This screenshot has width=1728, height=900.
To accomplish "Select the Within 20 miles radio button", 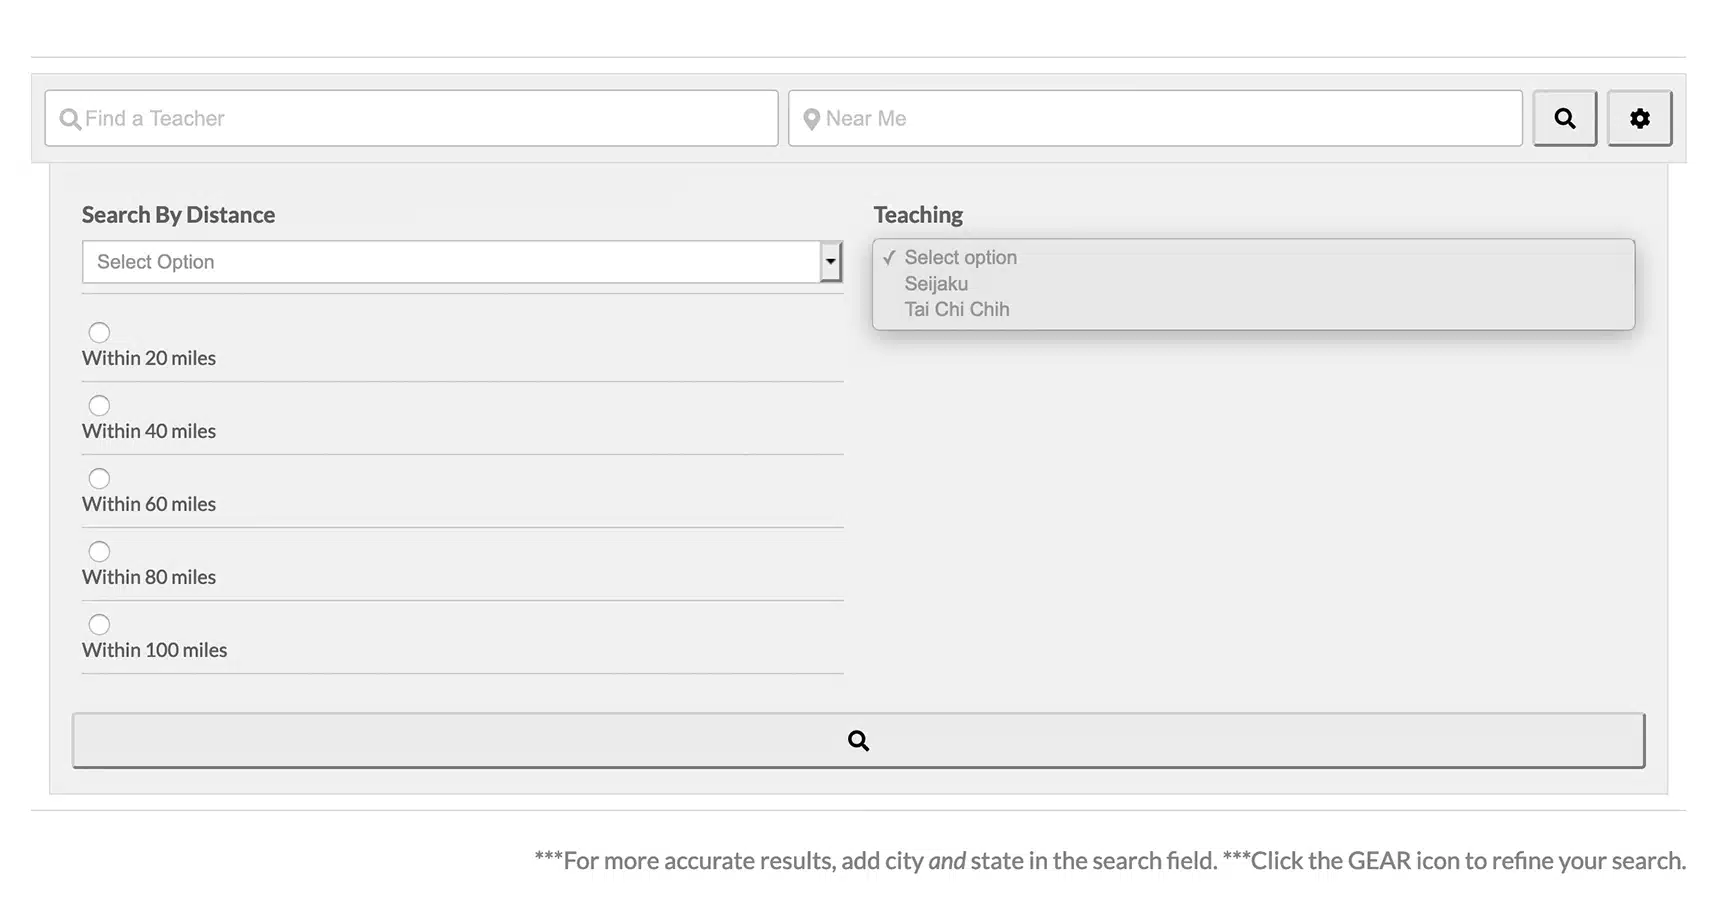I will pyautogui.click(x=99, y=332).
